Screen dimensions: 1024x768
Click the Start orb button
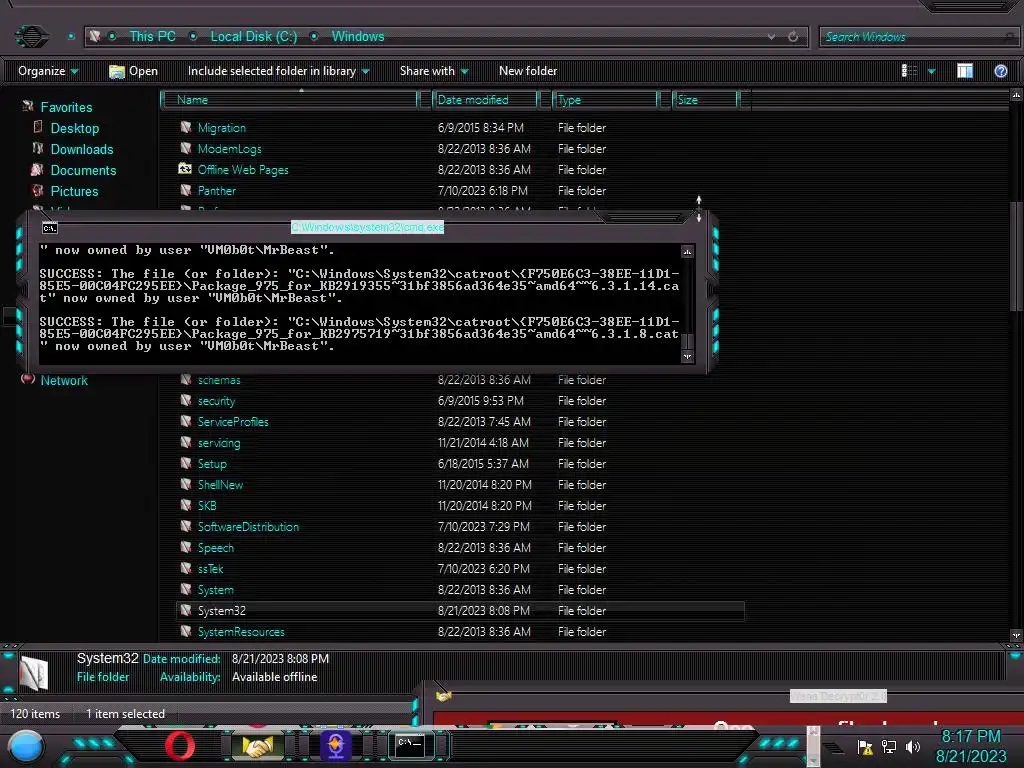26,746
